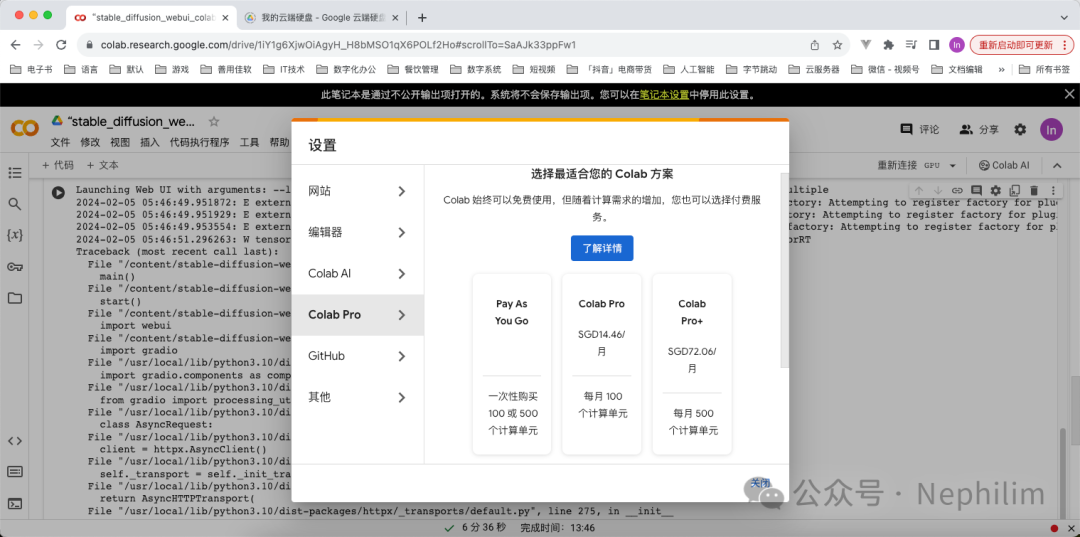This screenshot has height=537, width=1080.
Task: Open the terminal icon in sidebar
Action: tap(14, 503)
